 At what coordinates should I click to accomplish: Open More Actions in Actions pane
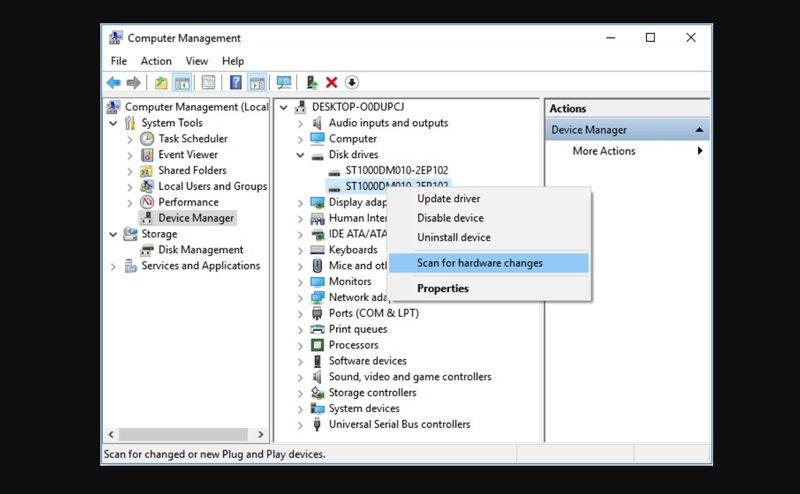tap(604, 151)
